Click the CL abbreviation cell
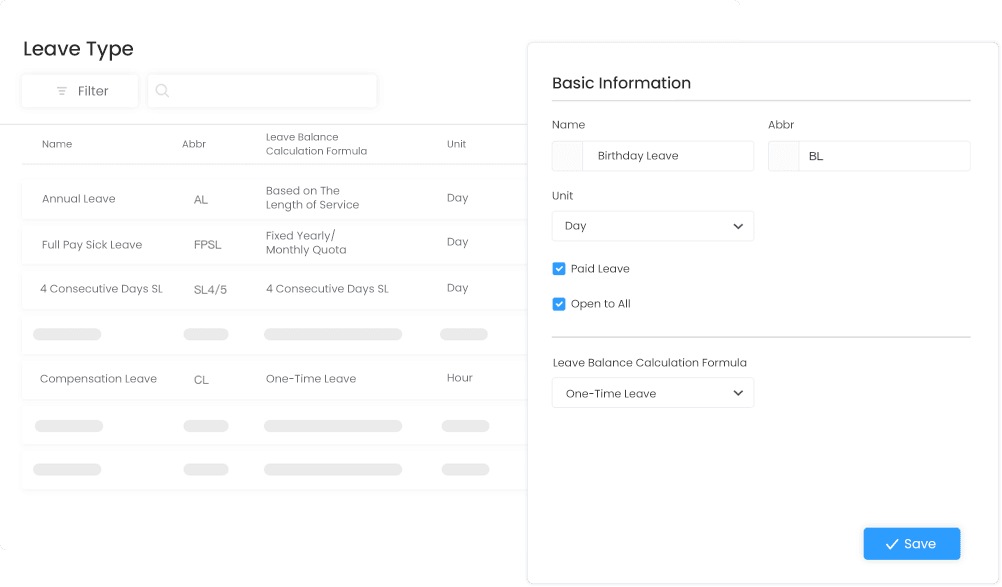The height and width of the screenshot is (587, 1002). click(201, 379)
